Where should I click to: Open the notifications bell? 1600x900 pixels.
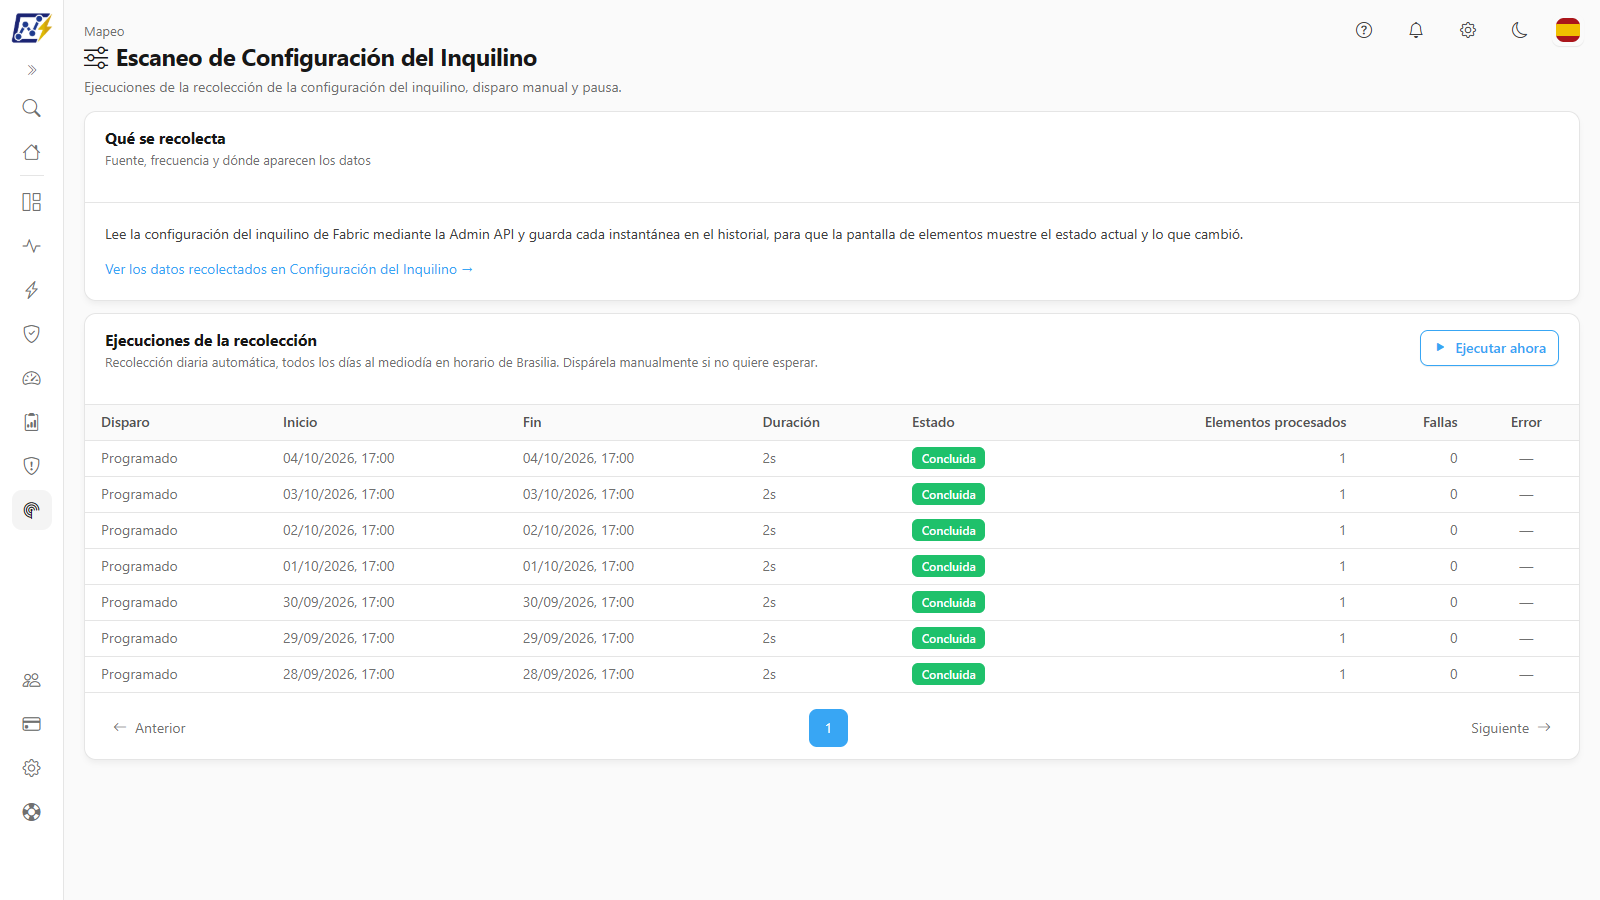coord(1416,30)
